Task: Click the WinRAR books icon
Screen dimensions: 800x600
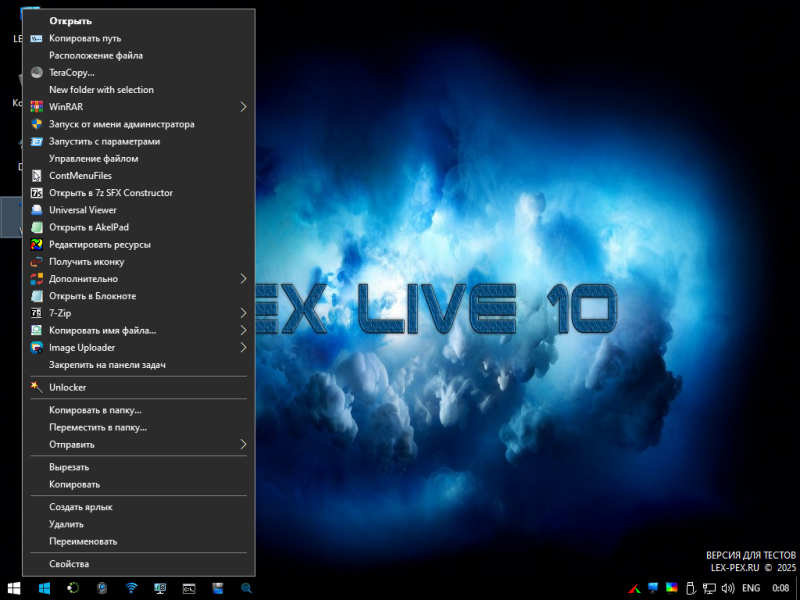Action: click(37, 107)
